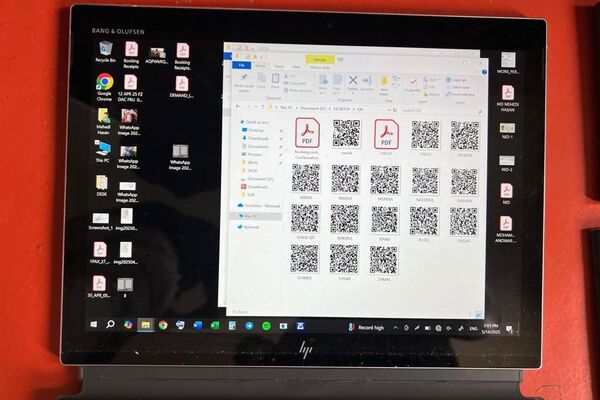Click the Windows Start button

[x=96, y=325]
